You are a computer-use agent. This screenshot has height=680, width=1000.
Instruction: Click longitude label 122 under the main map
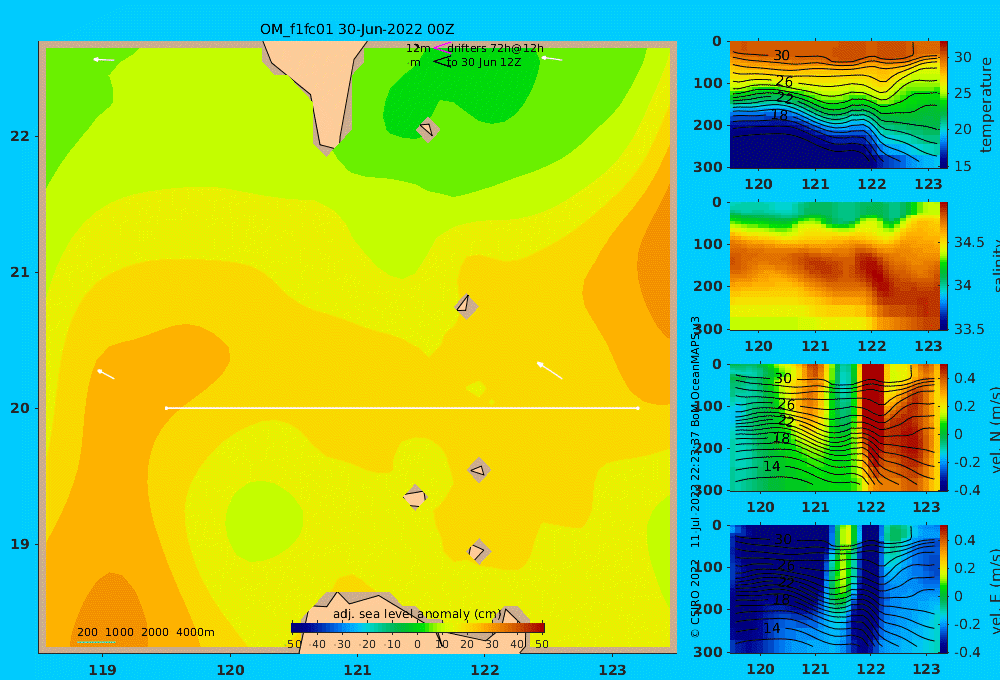point(485,670)
